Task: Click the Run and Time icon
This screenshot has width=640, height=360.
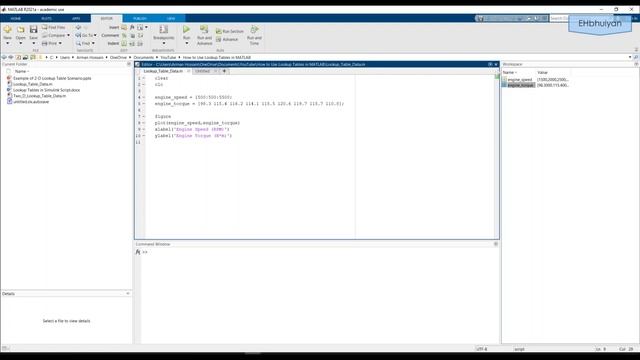Action: (254, 29)
